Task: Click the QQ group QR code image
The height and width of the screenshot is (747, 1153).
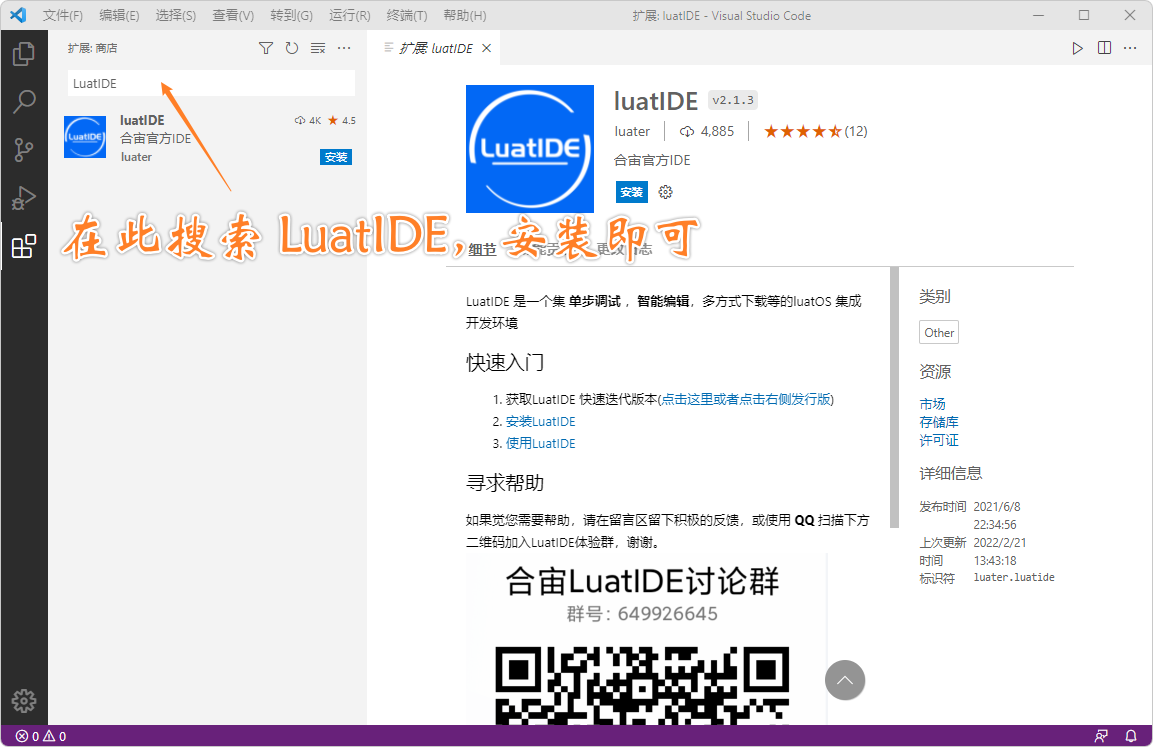Action: (642, 685)
